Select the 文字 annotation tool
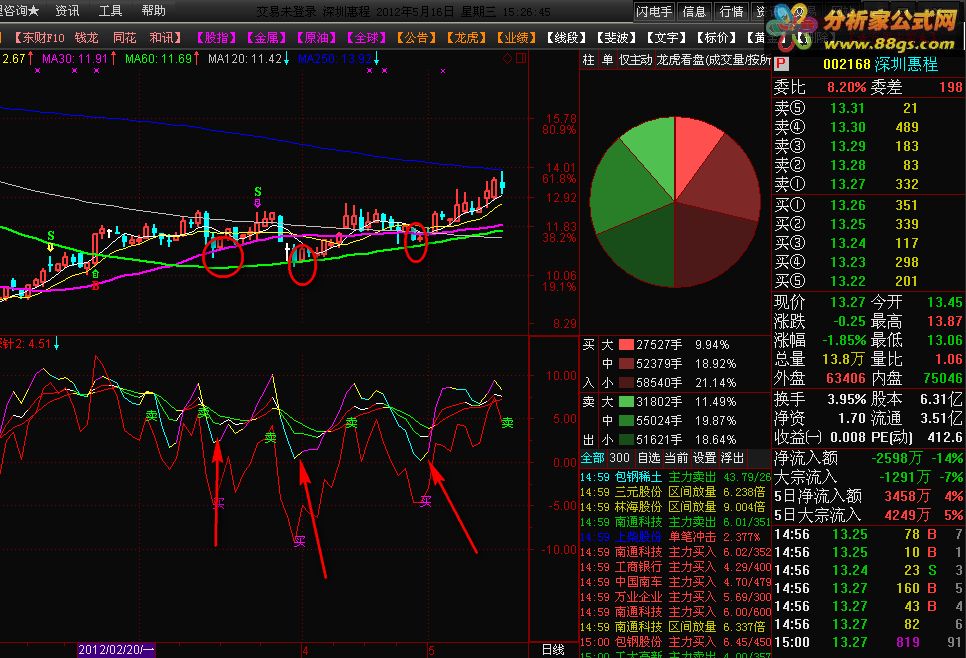Screen dimensions: 966x658 [666, 38]
